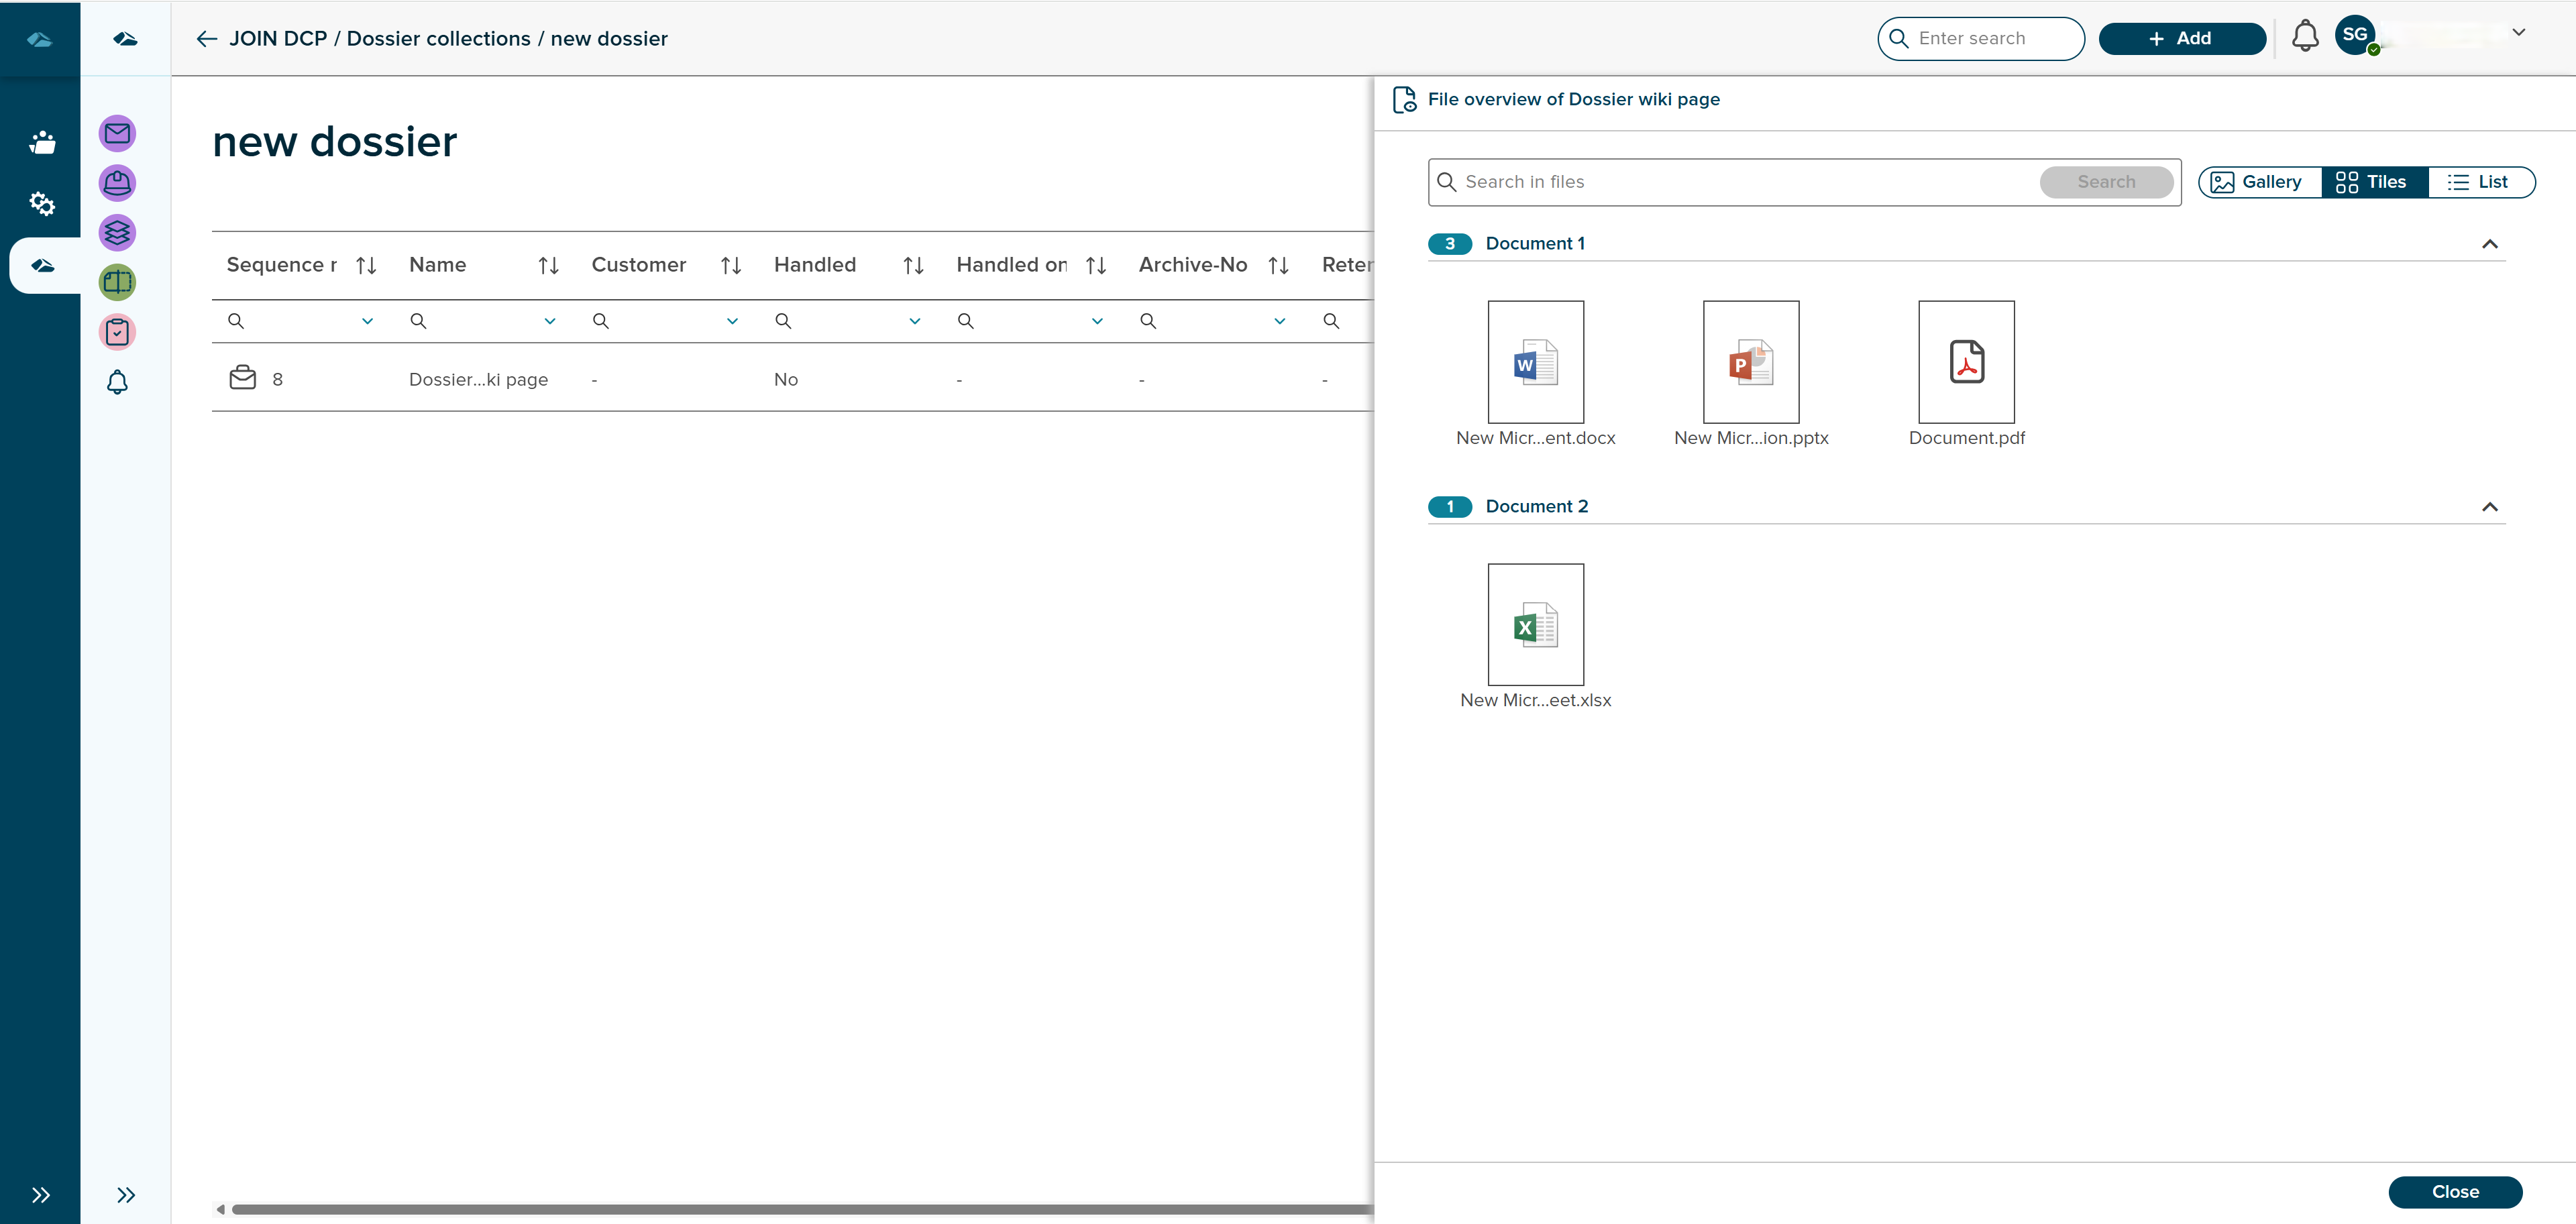Click the horizontal scrollbar under the table
This screenshot has height=1224, width=2576.
(x=800, y=1209)
